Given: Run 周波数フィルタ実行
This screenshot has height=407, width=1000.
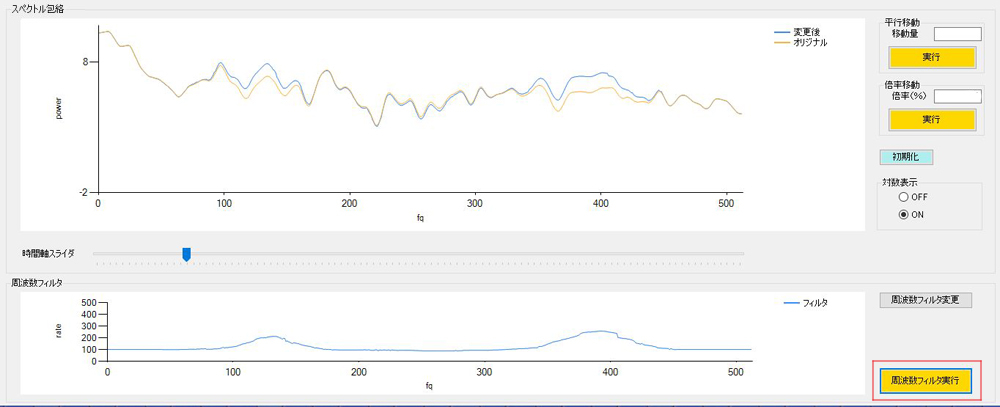Looking at the screenshot, I should pos(925,381).
